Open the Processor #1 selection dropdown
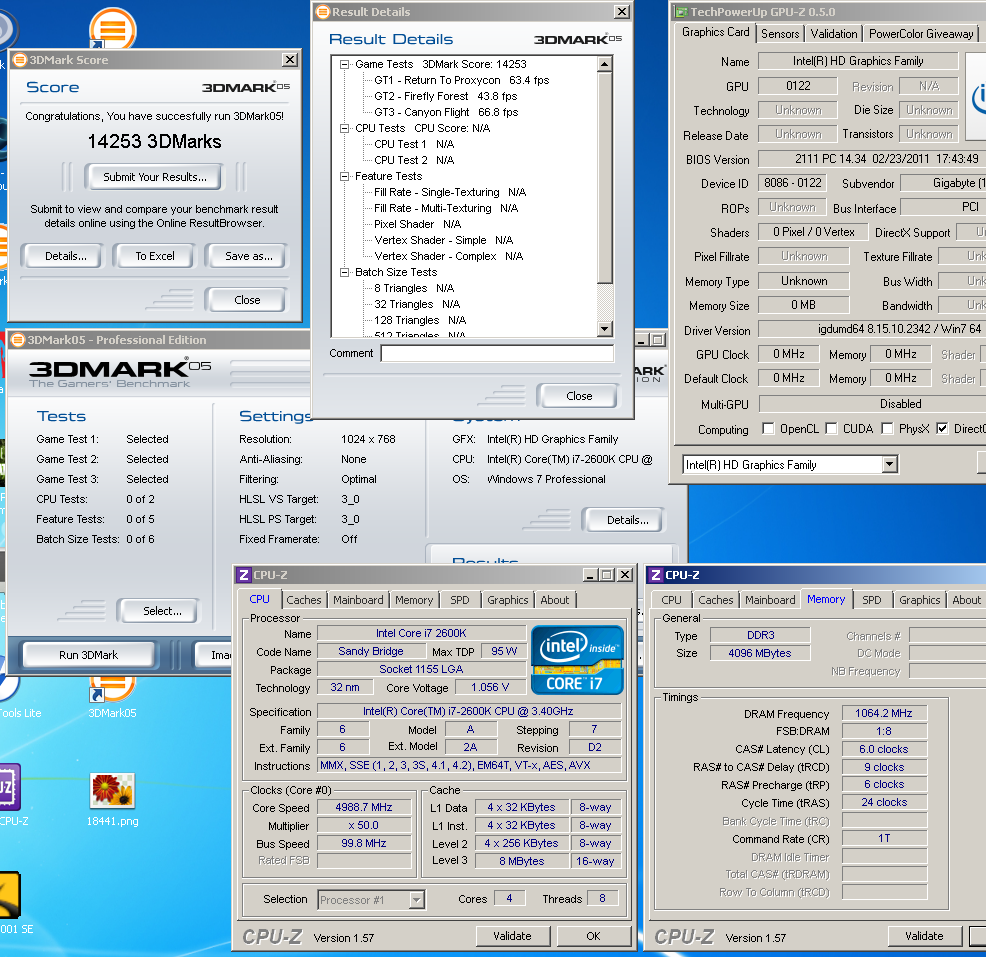986x957 pixels. 416,900
